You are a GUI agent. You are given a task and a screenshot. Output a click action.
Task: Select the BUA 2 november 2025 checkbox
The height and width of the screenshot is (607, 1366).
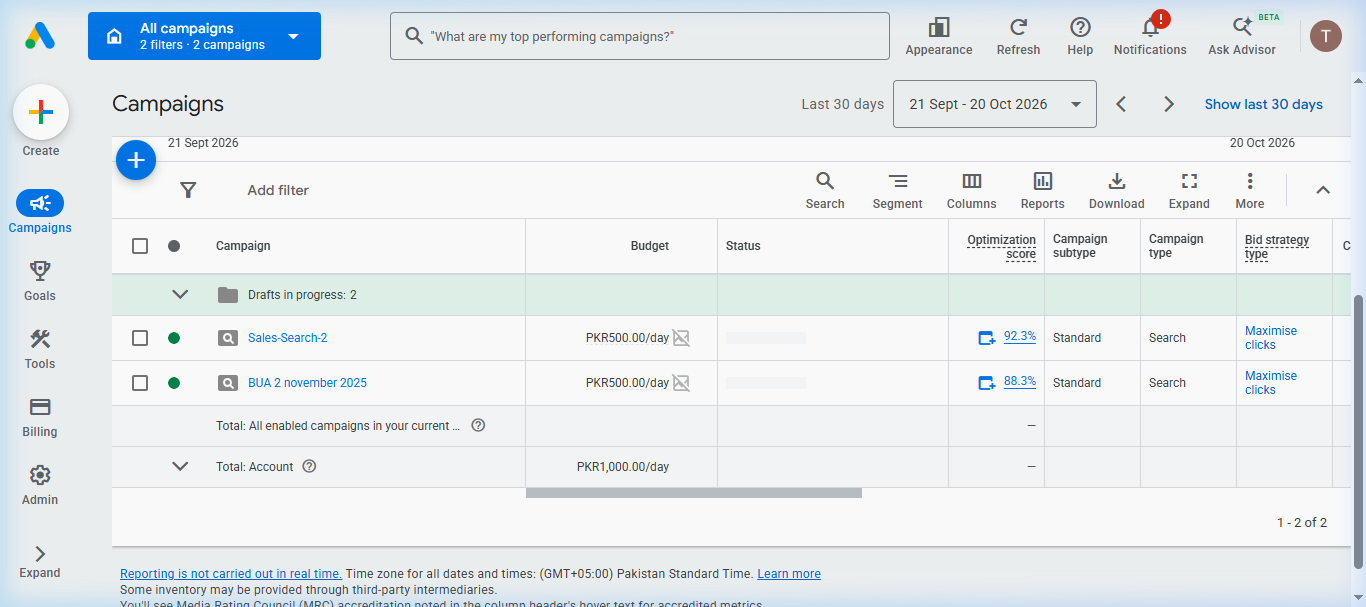140,383
